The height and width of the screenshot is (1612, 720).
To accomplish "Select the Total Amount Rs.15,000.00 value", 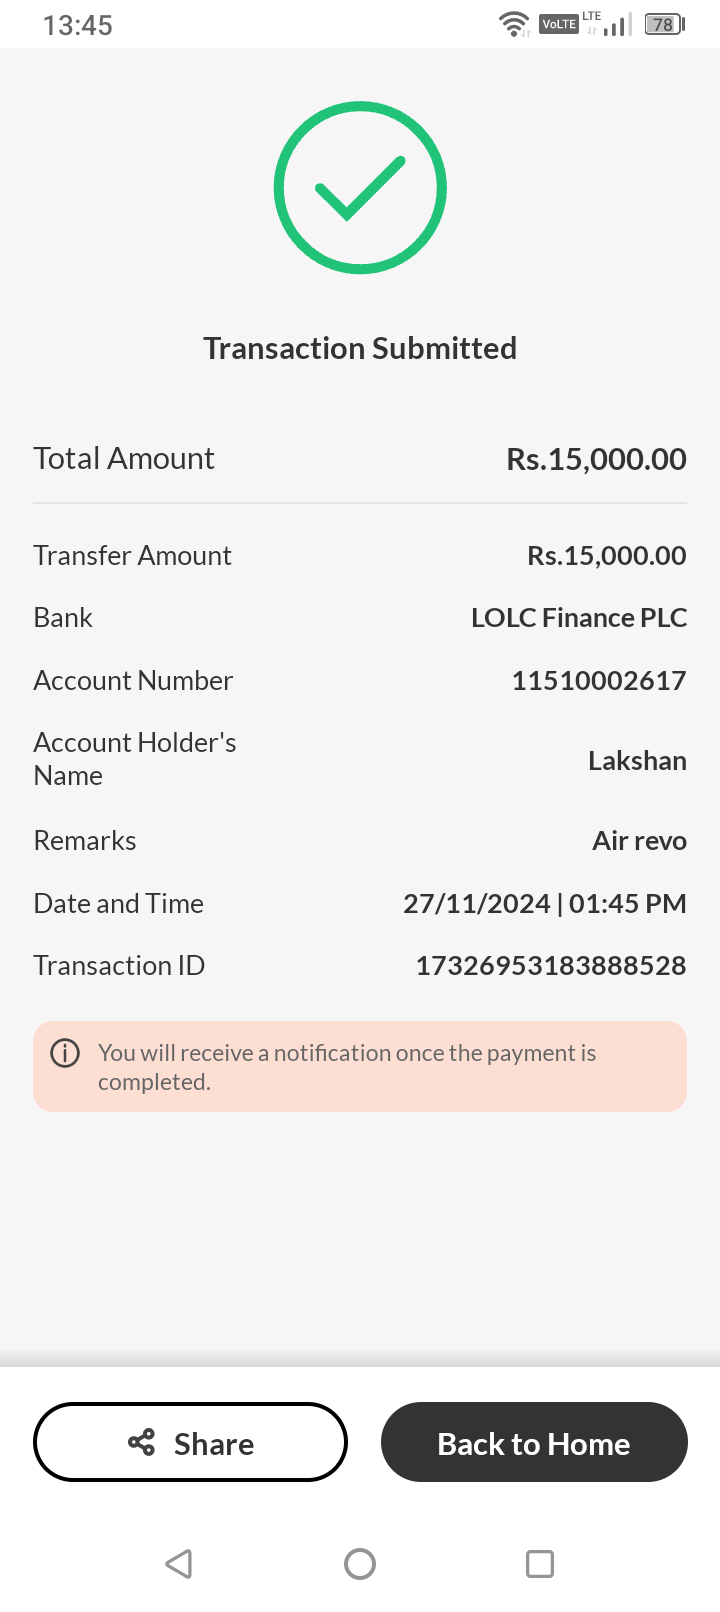I will pos(596,459).
